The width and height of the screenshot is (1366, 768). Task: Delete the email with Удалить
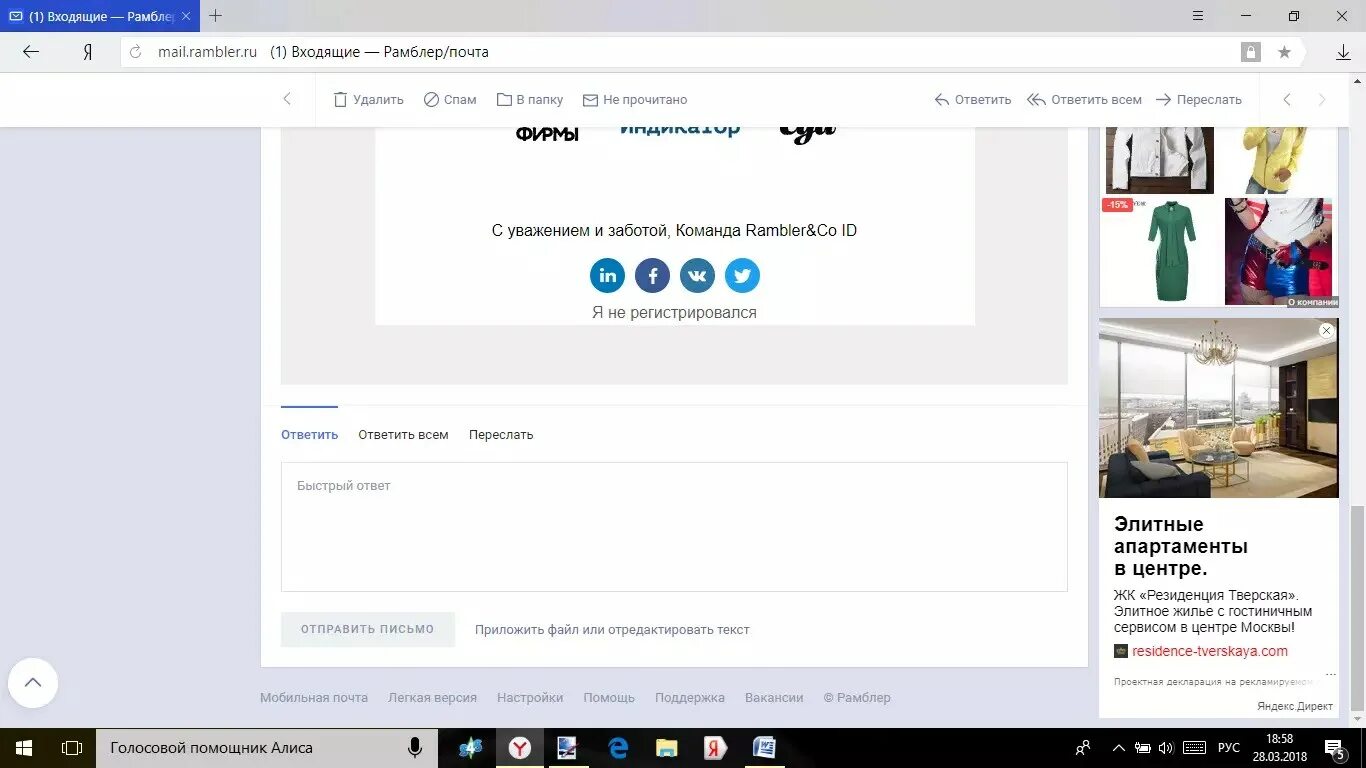(x=368, y=100)
